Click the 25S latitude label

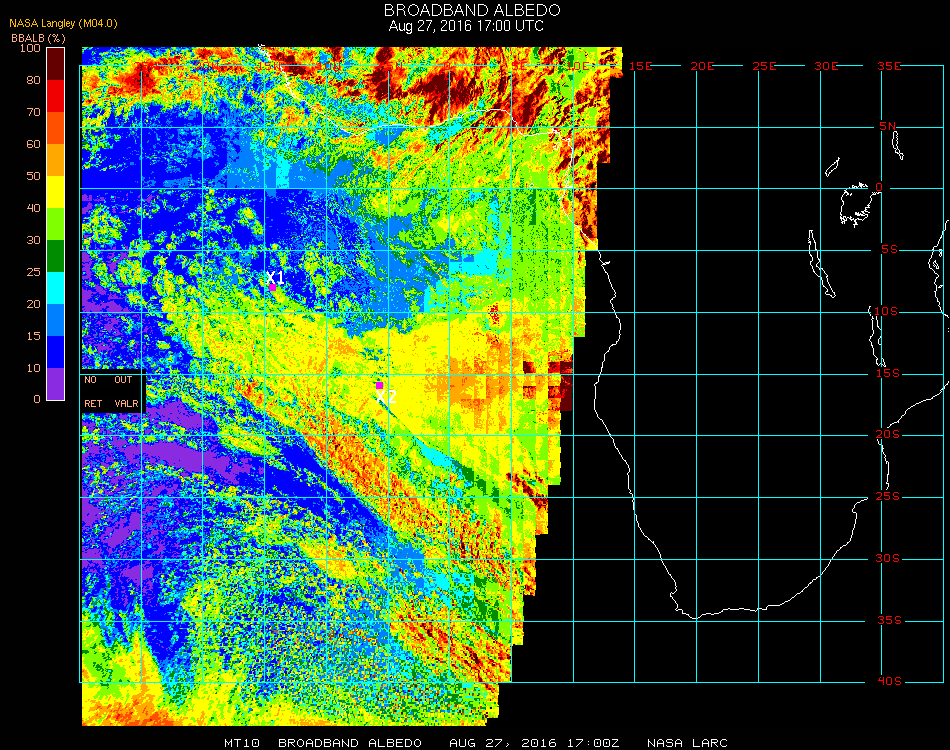click(888, 497)
